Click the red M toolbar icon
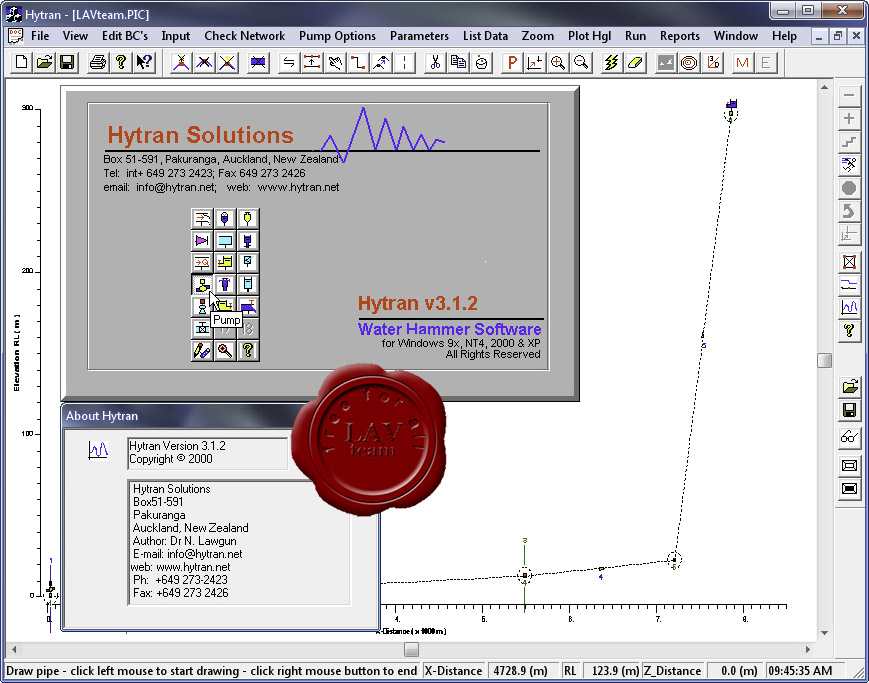Screen dimensions: 869x683 tap(742, 62)
